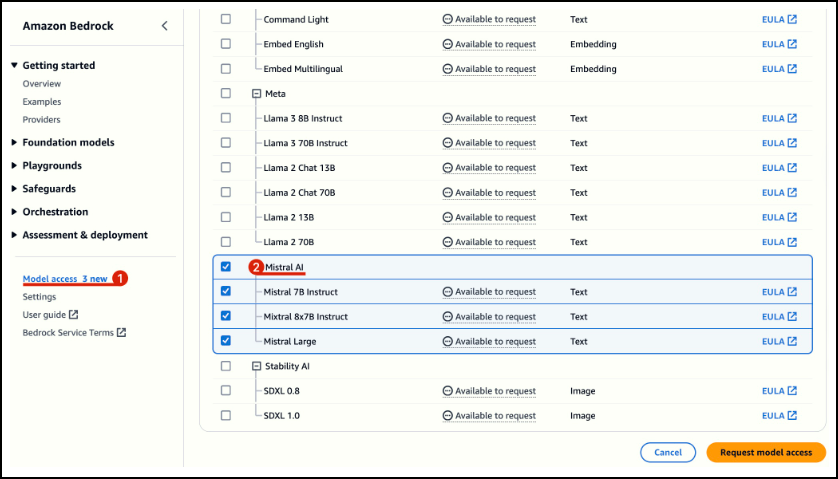Check the SDXL 1.0 checkbox
The image size is (838, 479).
point(226,415)
